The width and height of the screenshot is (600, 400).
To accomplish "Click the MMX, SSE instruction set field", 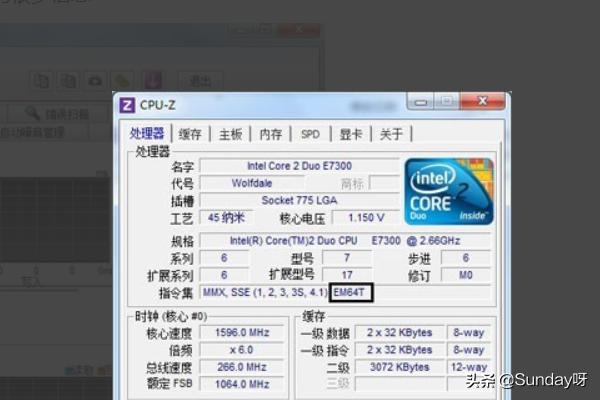I will [x=345, y=292].
